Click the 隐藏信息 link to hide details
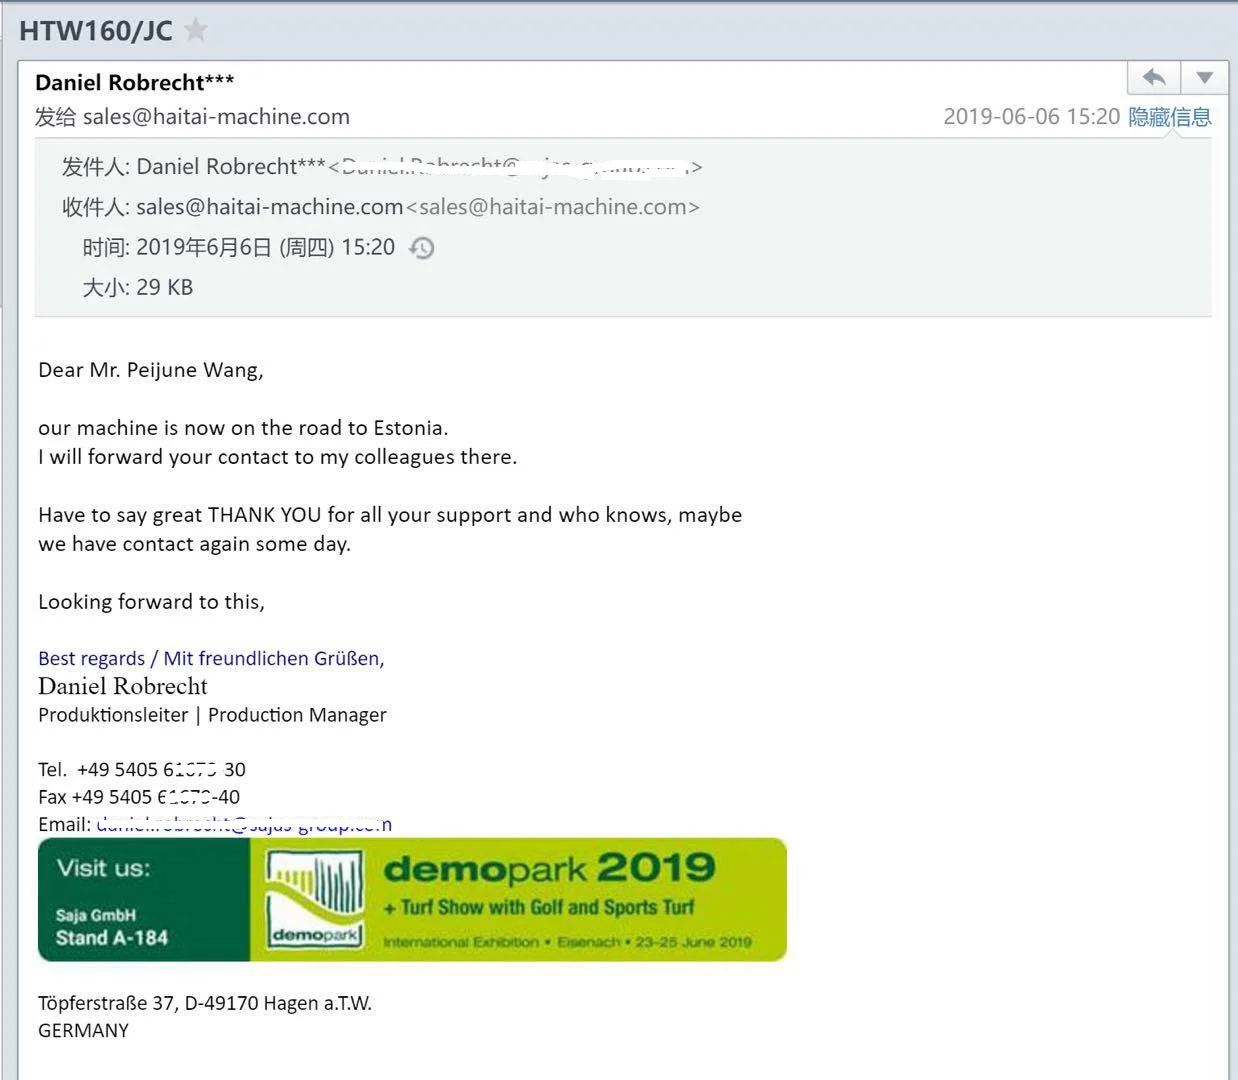Image resolution: width=1238 pixels, height=1080 pixels. click(1170, 117)
